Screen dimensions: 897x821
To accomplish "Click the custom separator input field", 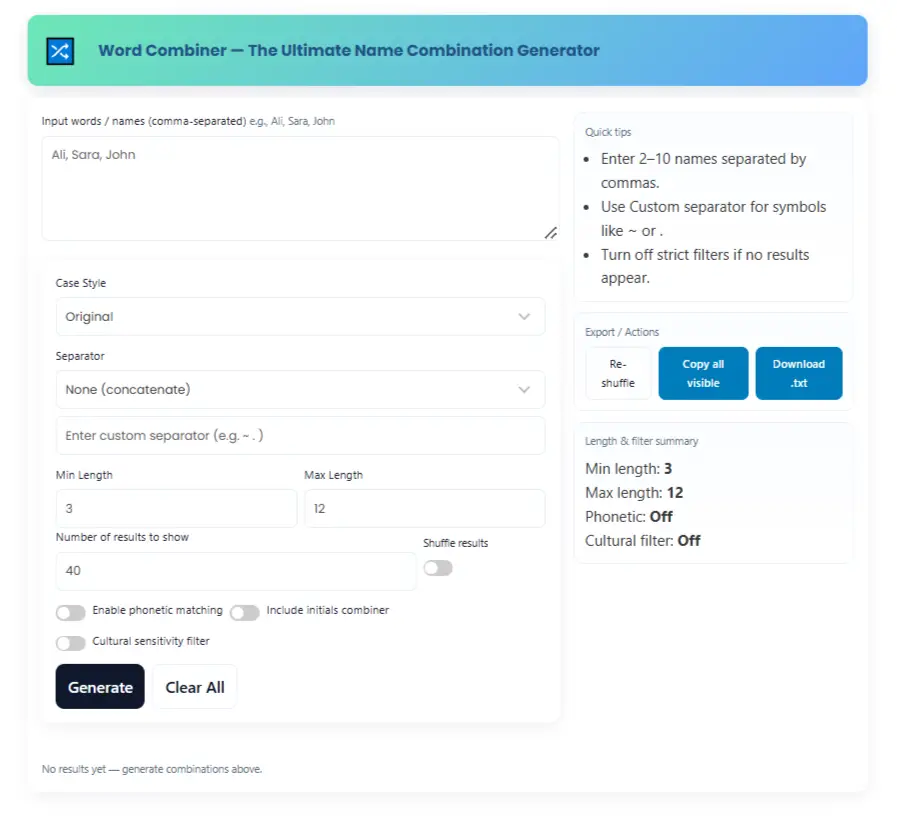I will 300,436.
